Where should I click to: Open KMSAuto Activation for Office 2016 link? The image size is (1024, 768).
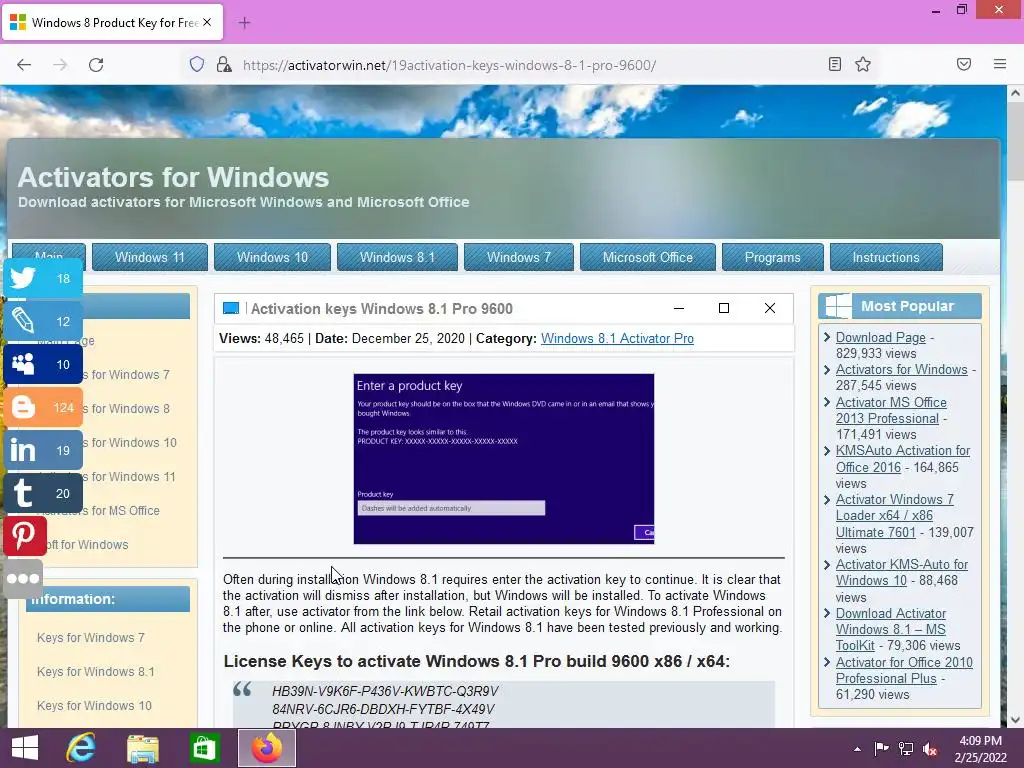pos(903,458)
